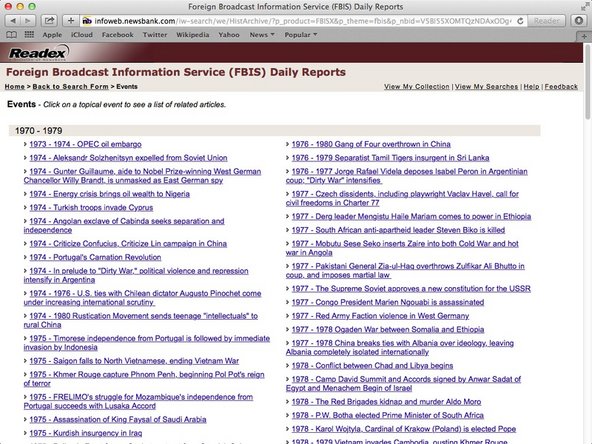The image size is (592, 444).
Task: Open Assassination of King Faysal event
Action: pyautogui.click(x=118, y=419)
